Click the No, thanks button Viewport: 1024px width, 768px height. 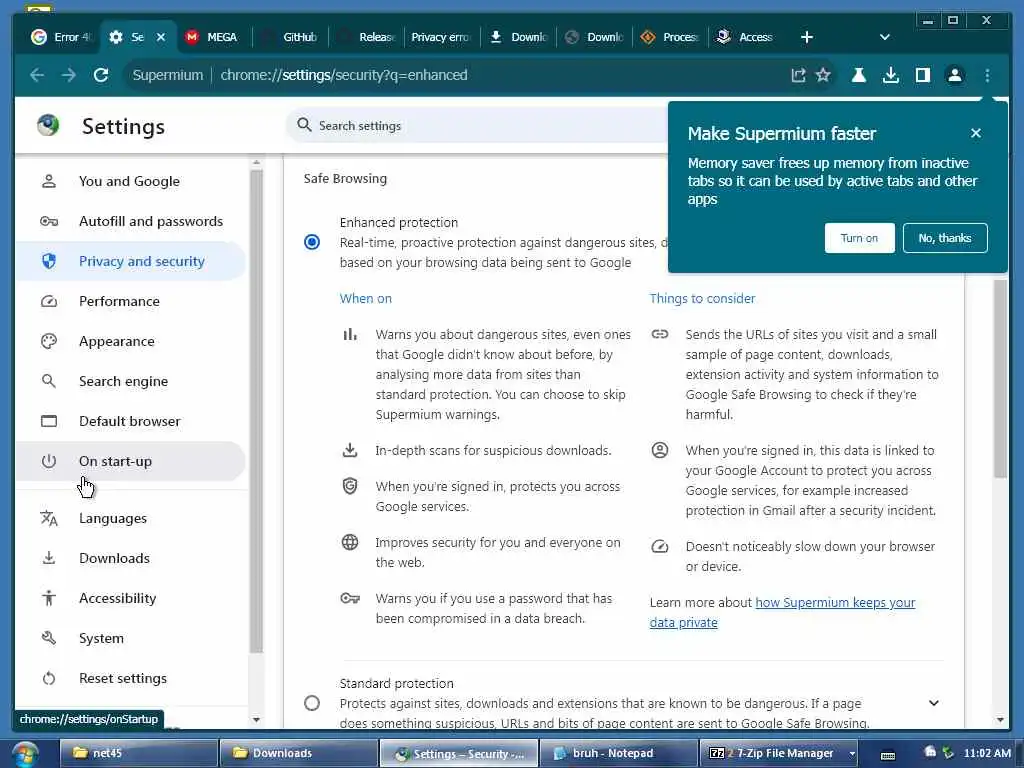[x=945, y=238]
